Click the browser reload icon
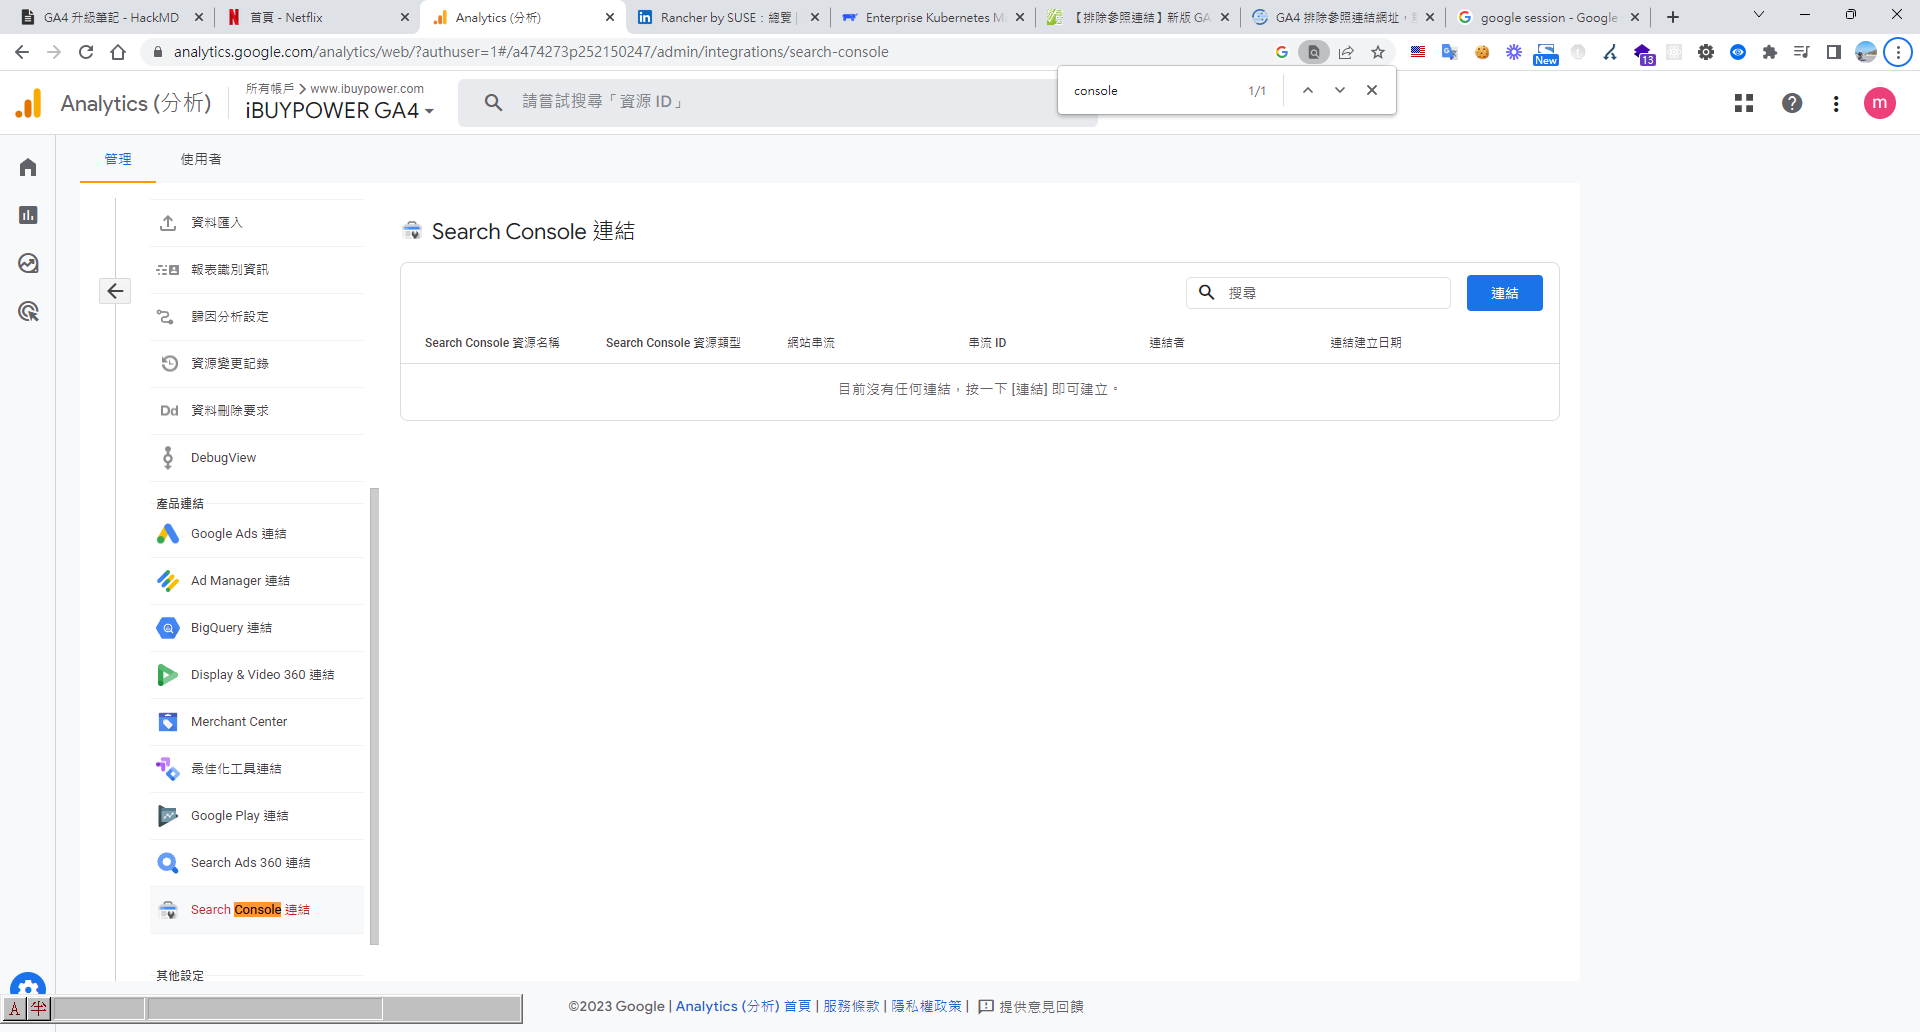This screenshot has width=1920, height=1032. [x=86, y=52]
